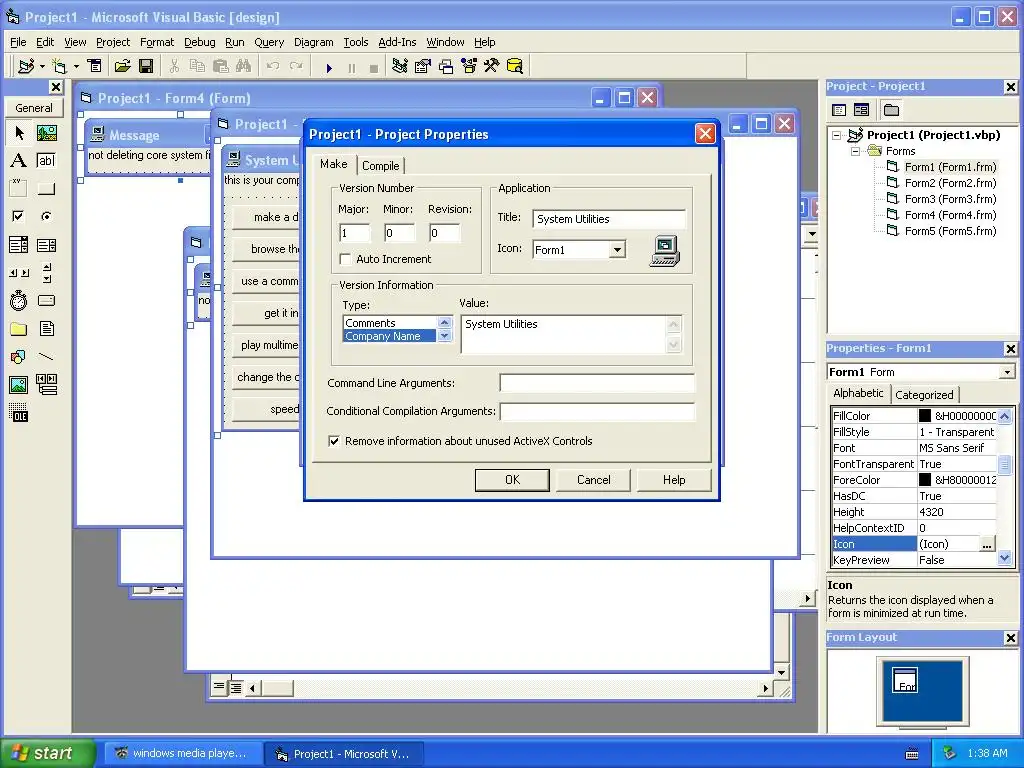The height and width of the screenshot is (768, 1024).
Task: Select the Timer control tool
Action: tap(19, 300)
